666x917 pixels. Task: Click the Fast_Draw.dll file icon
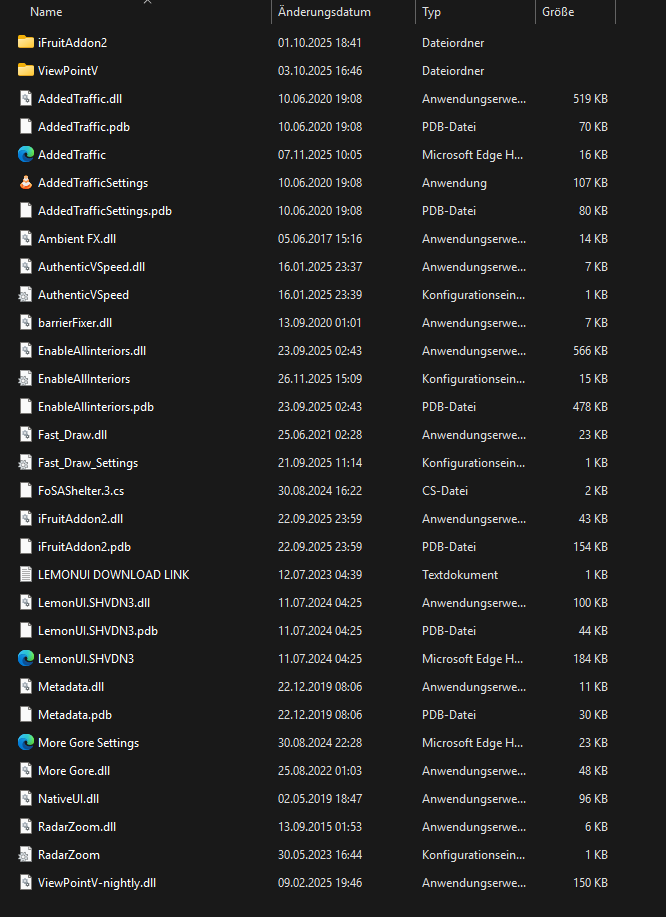[x=26, y=435]
